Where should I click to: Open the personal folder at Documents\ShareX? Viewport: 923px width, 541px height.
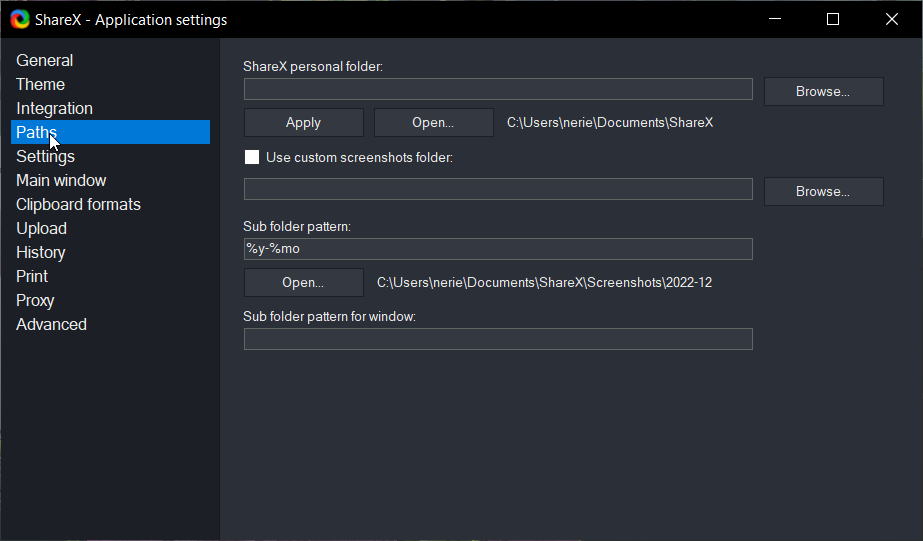click(x=433, y=122)
